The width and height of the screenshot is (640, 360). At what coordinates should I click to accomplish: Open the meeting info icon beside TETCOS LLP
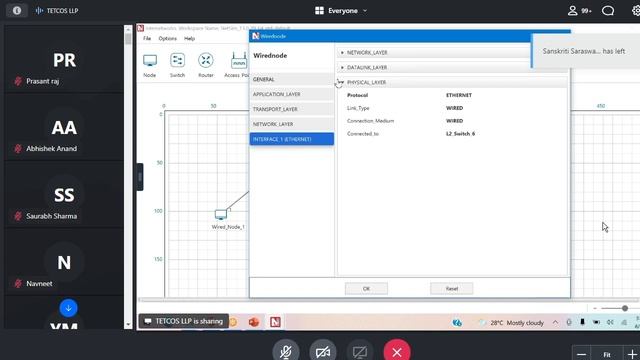tap(17, 11)
